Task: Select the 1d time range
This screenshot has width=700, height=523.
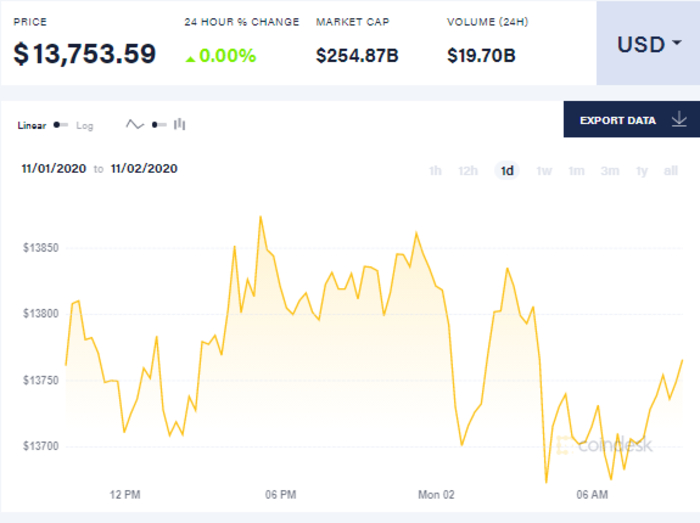Action: [507, 171]
